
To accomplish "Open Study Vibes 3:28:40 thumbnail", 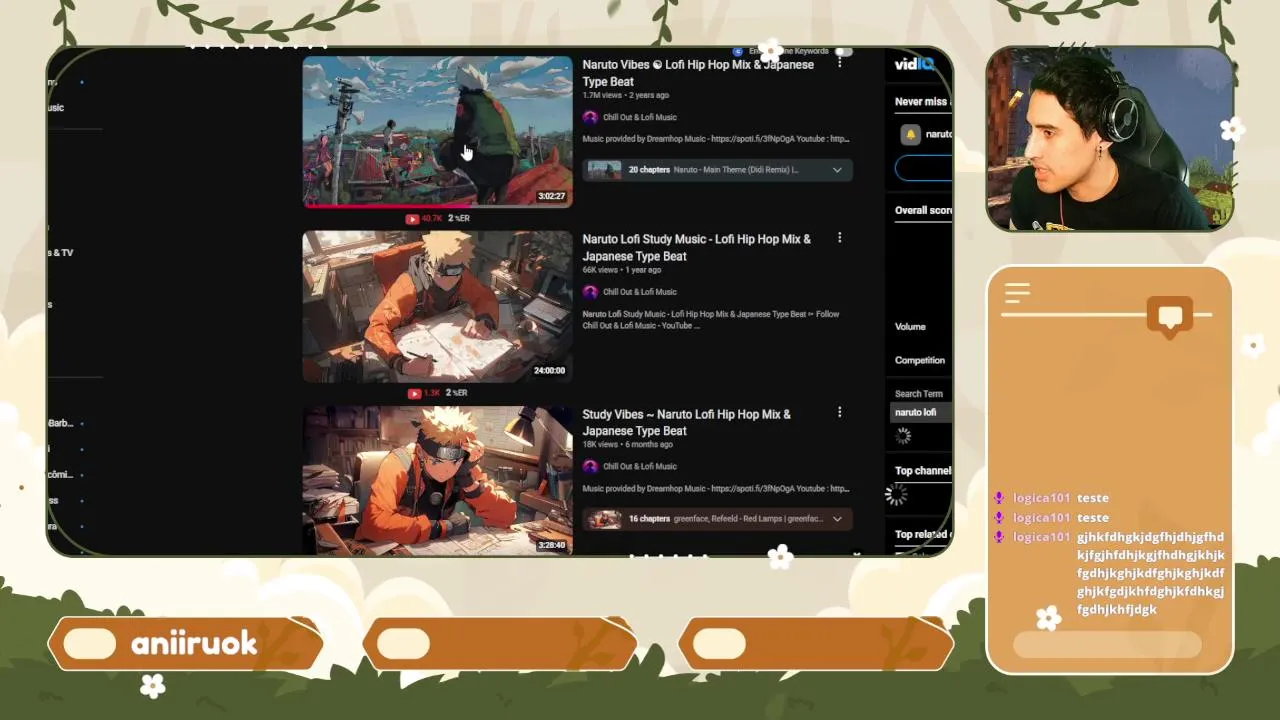I will click(x=437, y=481).
